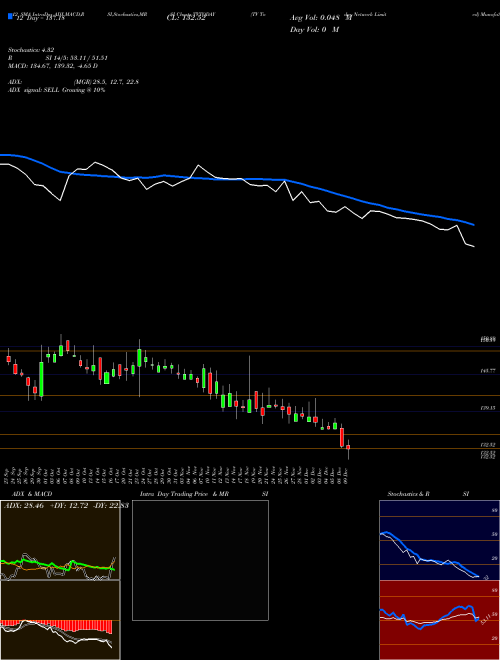Open the red RSI chart panel

coord(439,620)
